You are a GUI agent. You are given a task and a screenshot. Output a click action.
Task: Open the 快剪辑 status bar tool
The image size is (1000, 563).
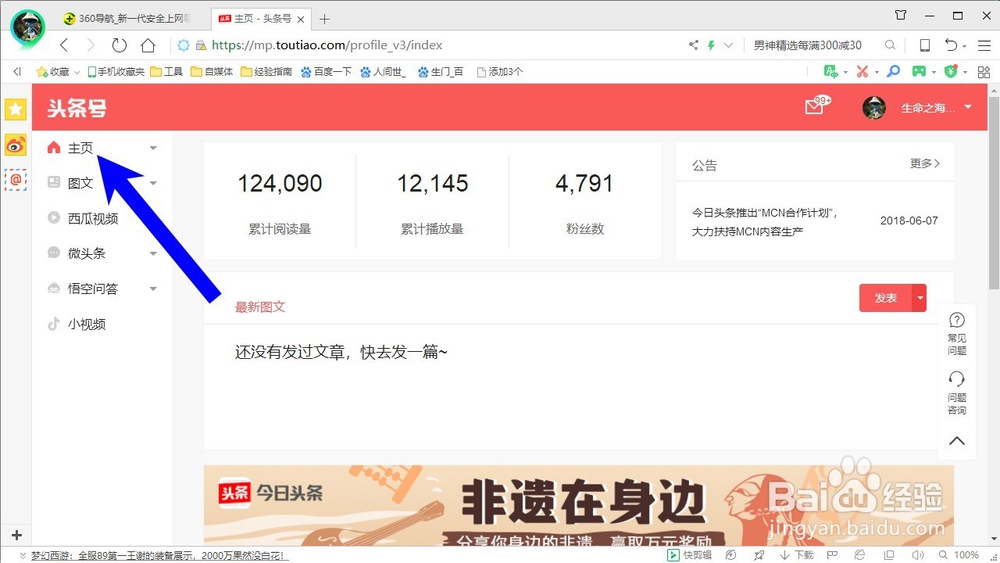689,555
